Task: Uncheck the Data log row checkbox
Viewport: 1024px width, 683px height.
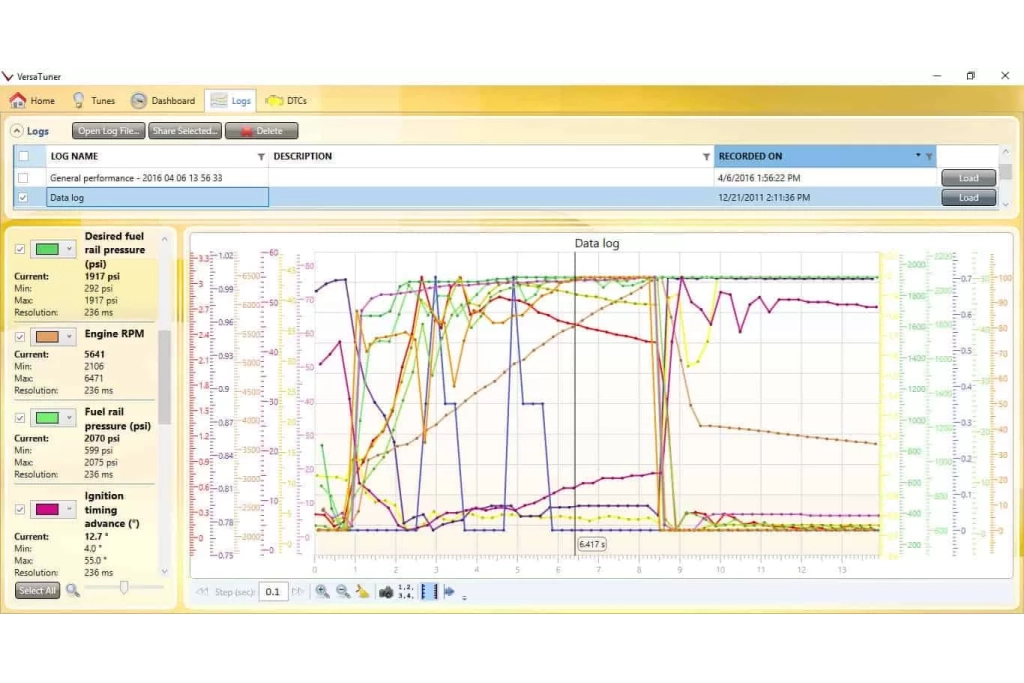Action: coord(24,198)
